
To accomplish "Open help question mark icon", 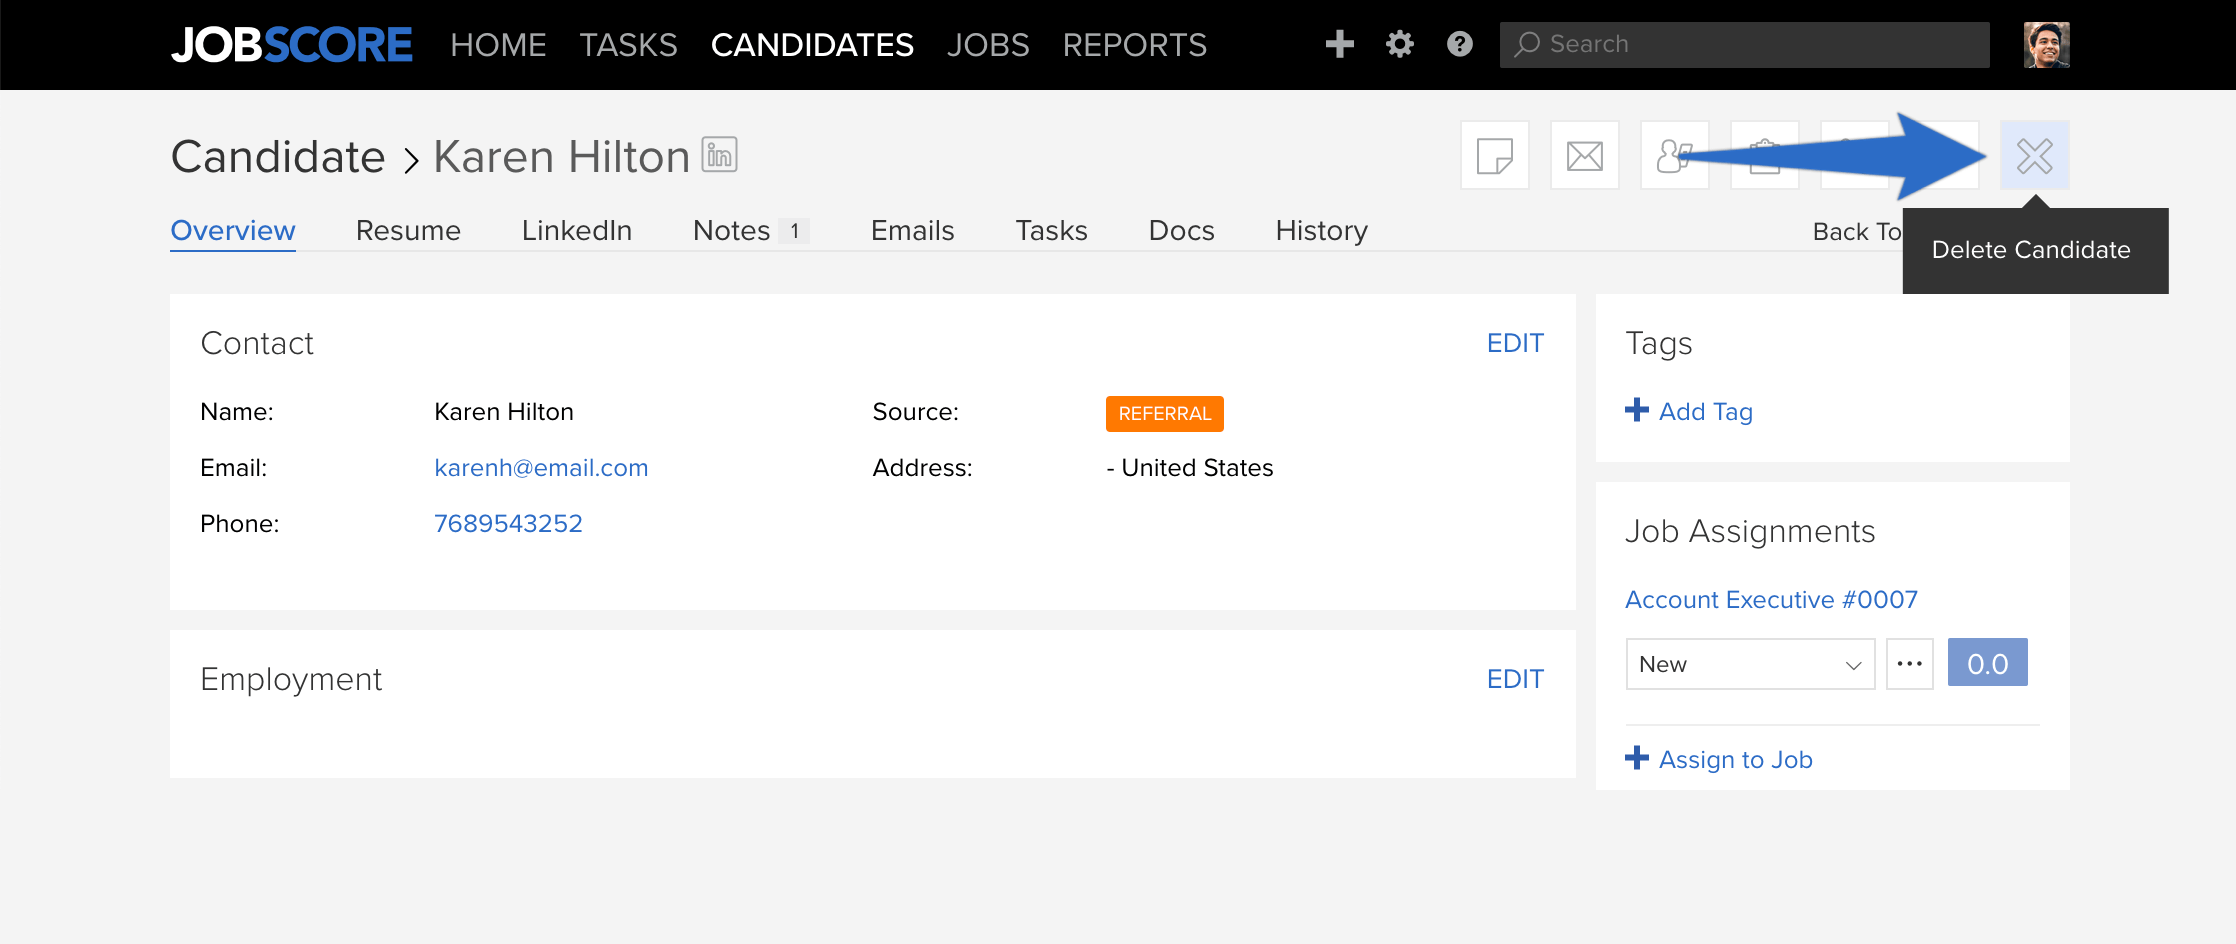I will click(1459, 44).
